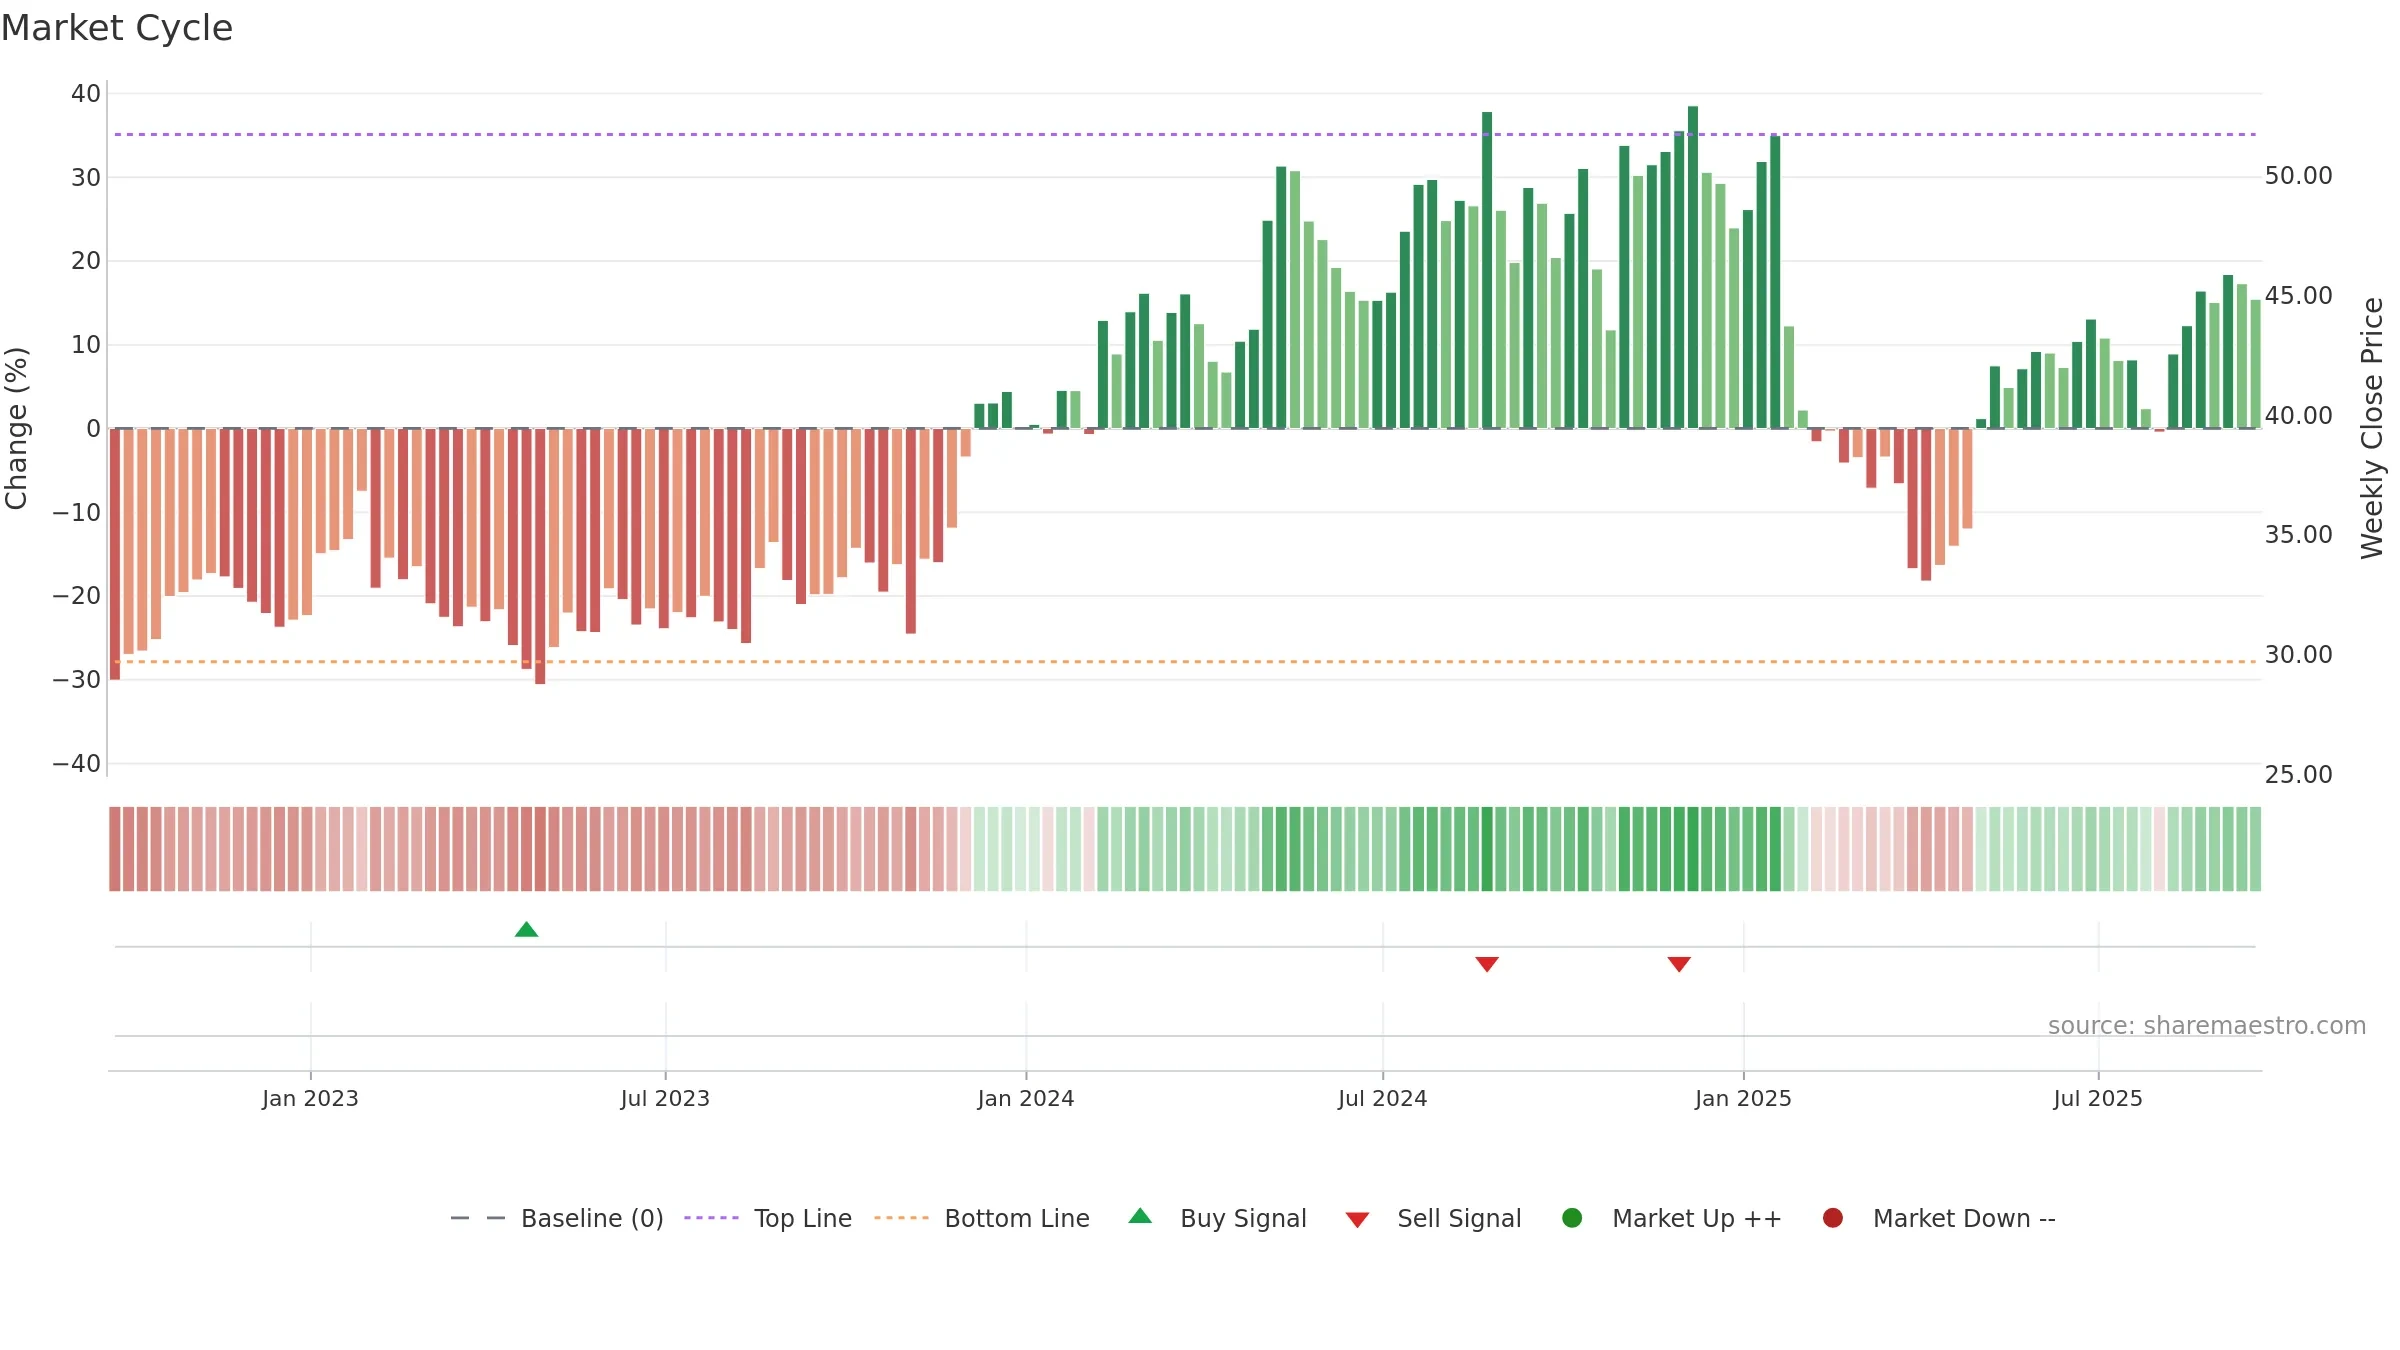
Task: Click the source: sharemaestro.com text
Action: 2207,1026
